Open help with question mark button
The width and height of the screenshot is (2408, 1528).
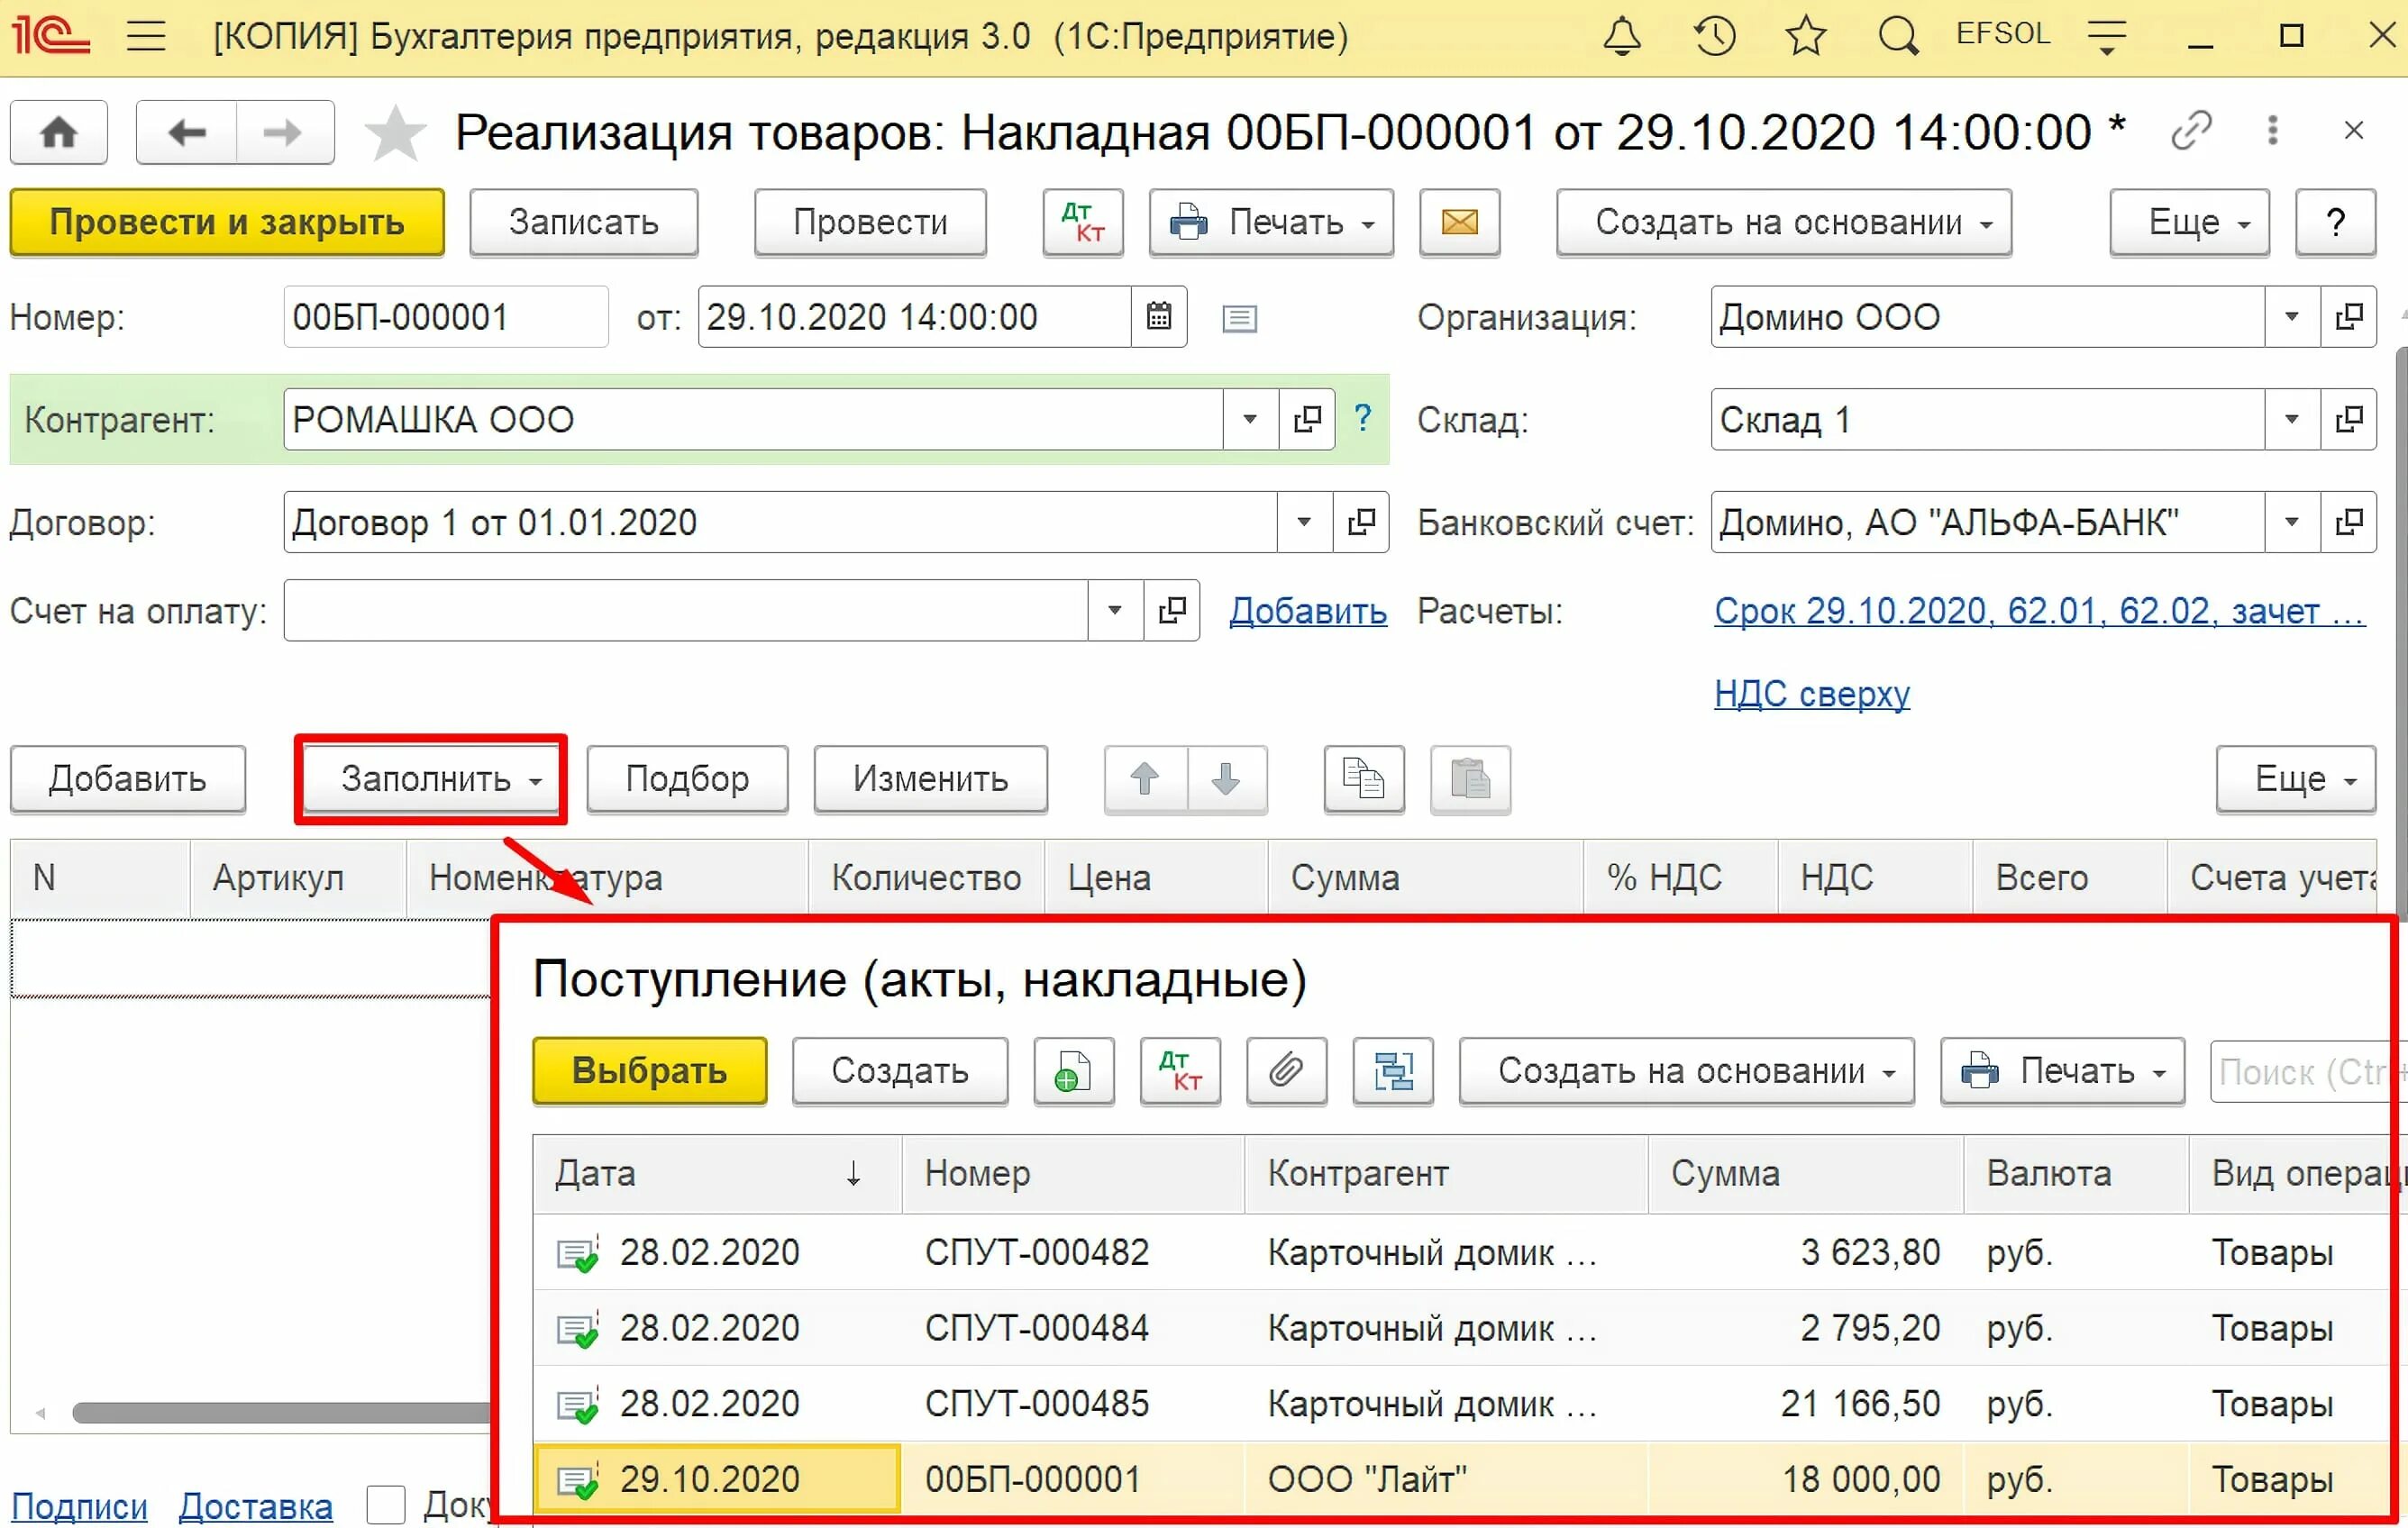[2335, 222]
